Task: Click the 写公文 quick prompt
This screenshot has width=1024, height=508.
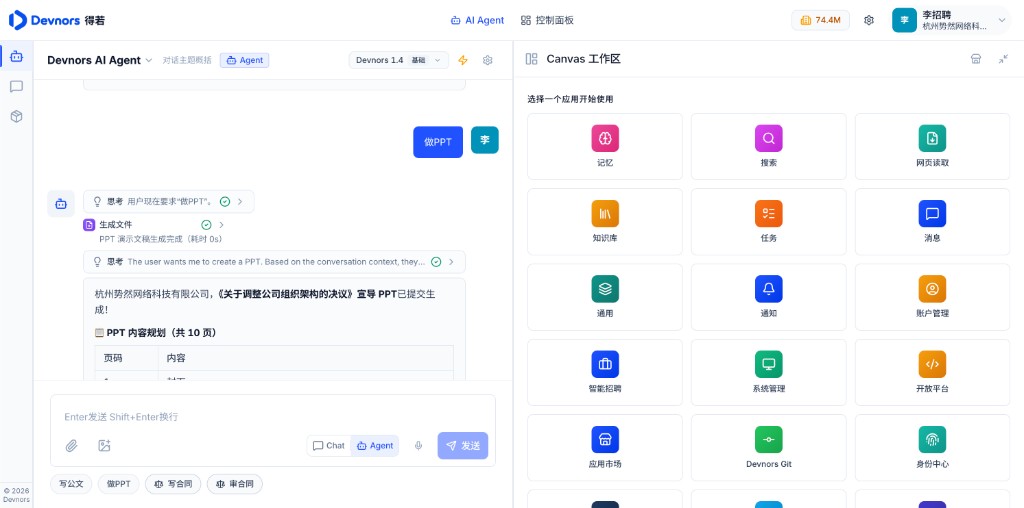Action: [71, 484]
